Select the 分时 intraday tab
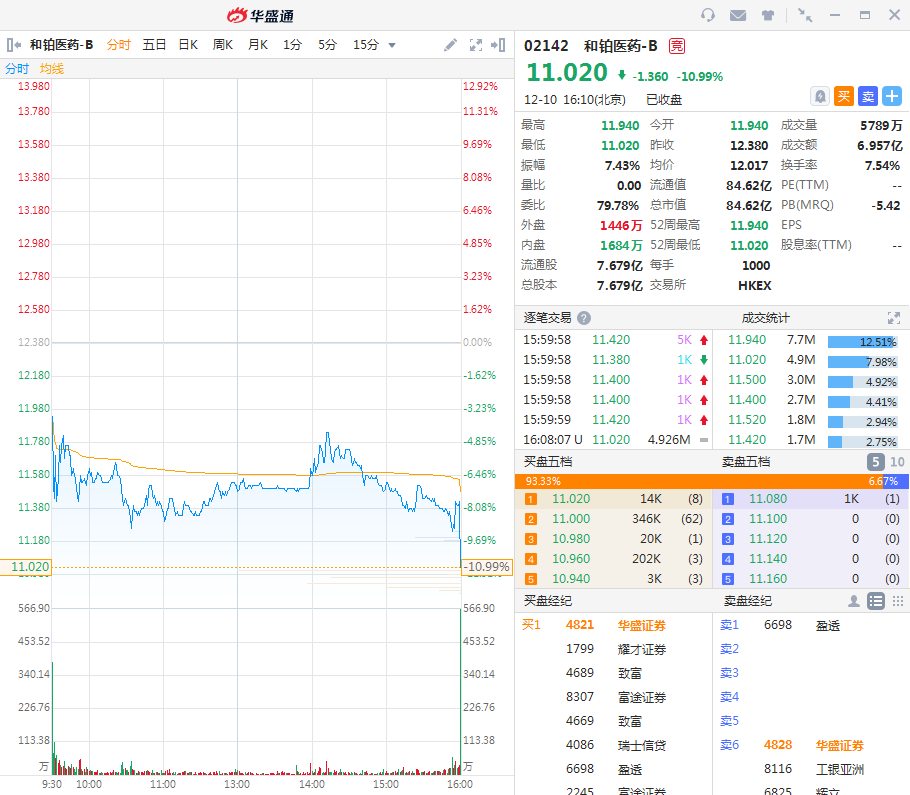Screen dimensions: 910x795 click(x=118, y=45)
